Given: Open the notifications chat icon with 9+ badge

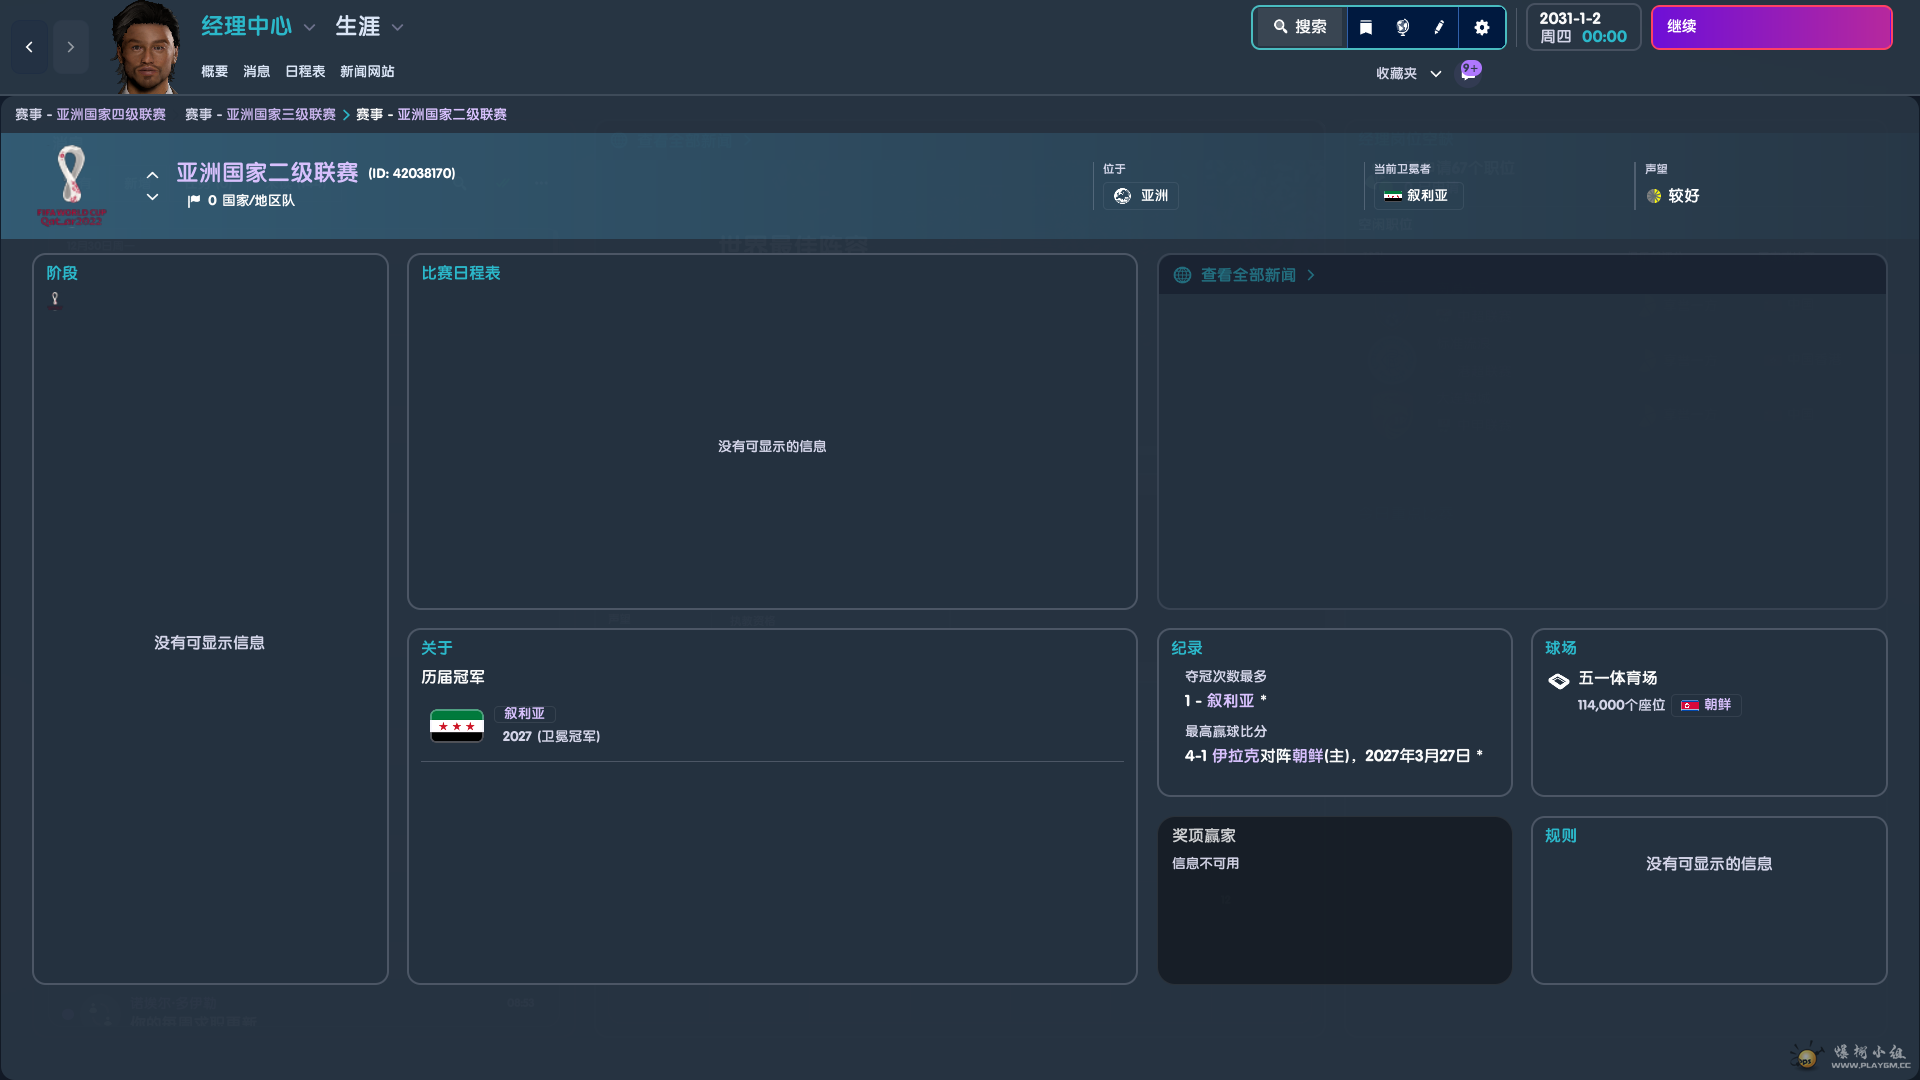Looking at the screenshot, I should (1469, 72).
